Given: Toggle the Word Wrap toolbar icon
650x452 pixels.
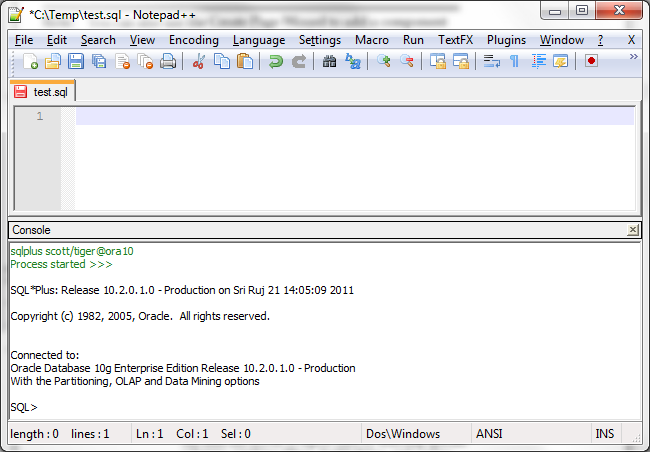Looking at the screenshot, I should pos(491,62).
